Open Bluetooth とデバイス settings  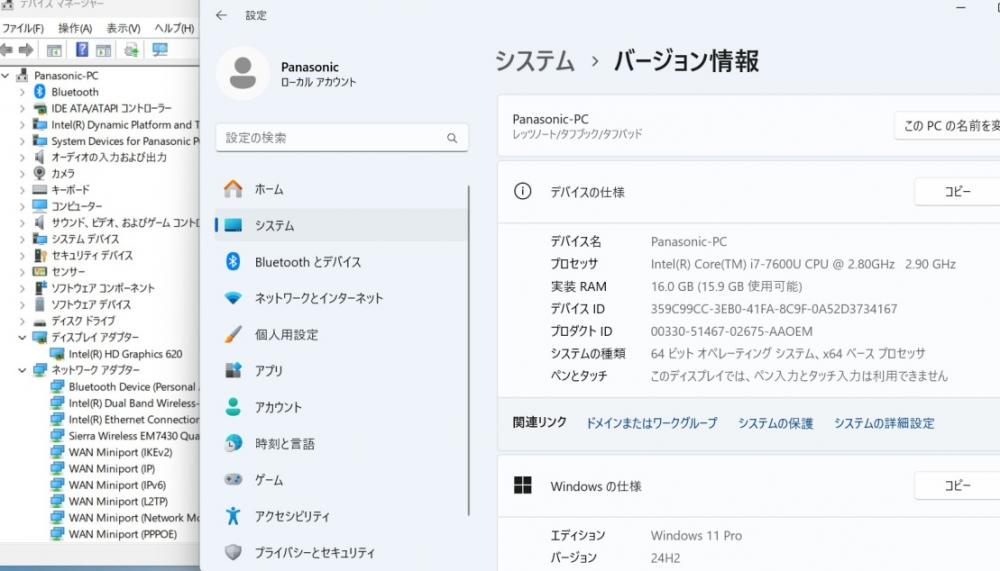pos(342,262)
